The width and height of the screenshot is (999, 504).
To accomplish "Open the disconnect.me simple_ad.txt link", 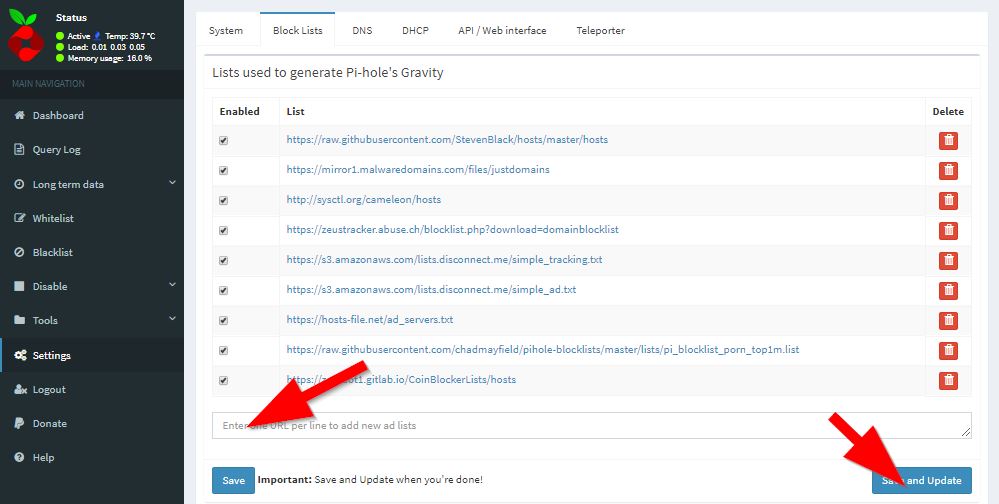I will (x=431, y=289).
